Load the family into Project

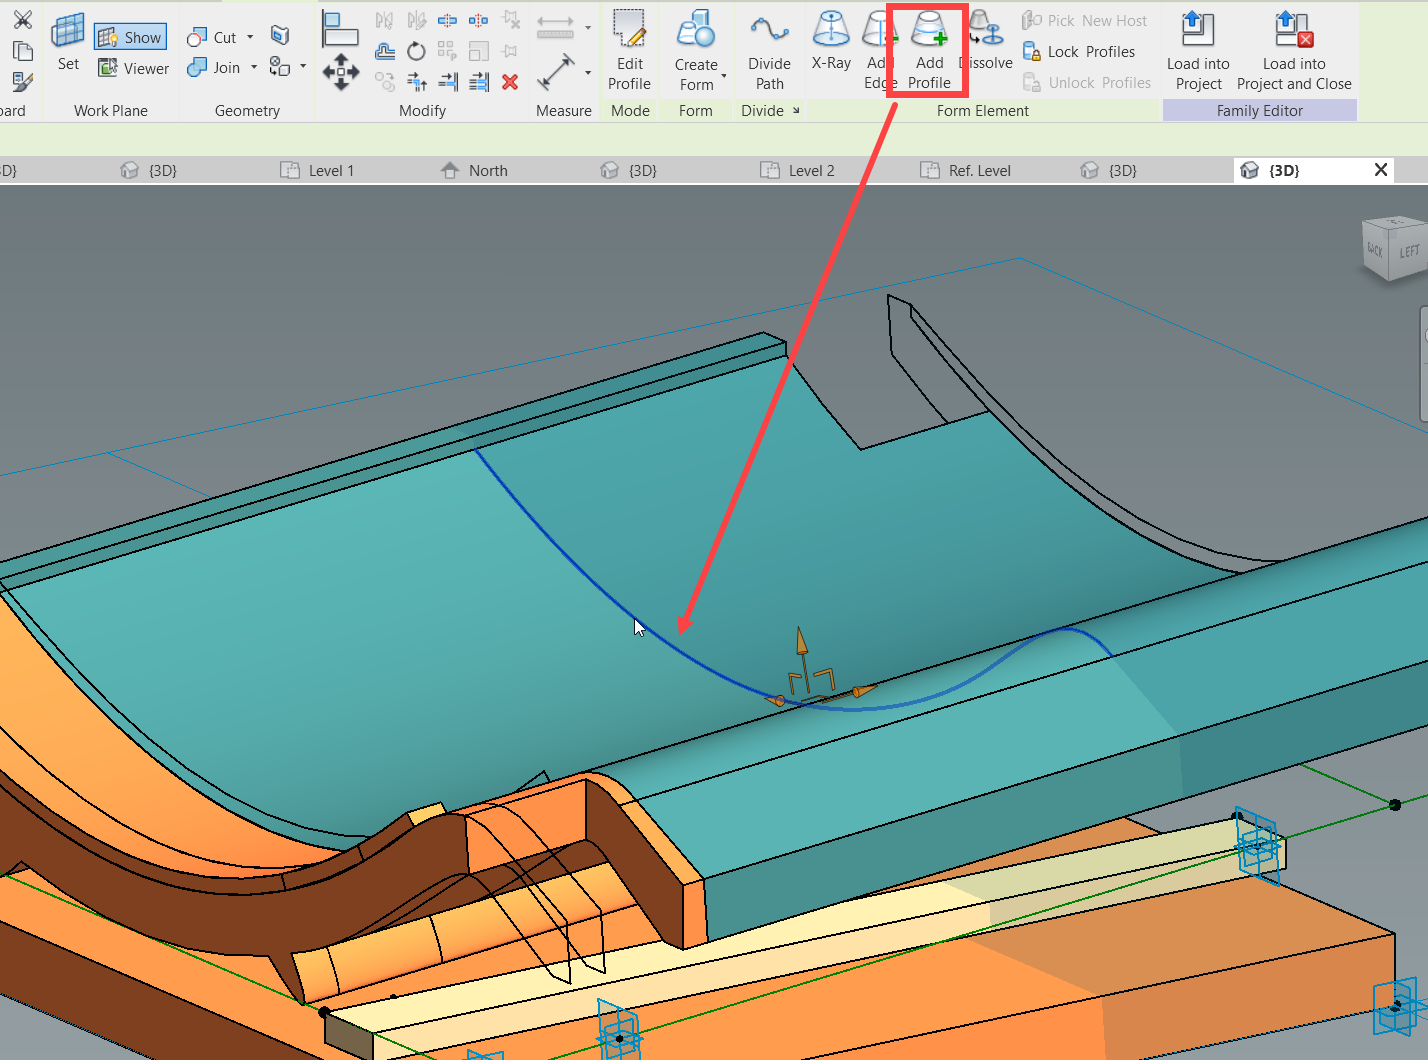tap(1197, 48)
